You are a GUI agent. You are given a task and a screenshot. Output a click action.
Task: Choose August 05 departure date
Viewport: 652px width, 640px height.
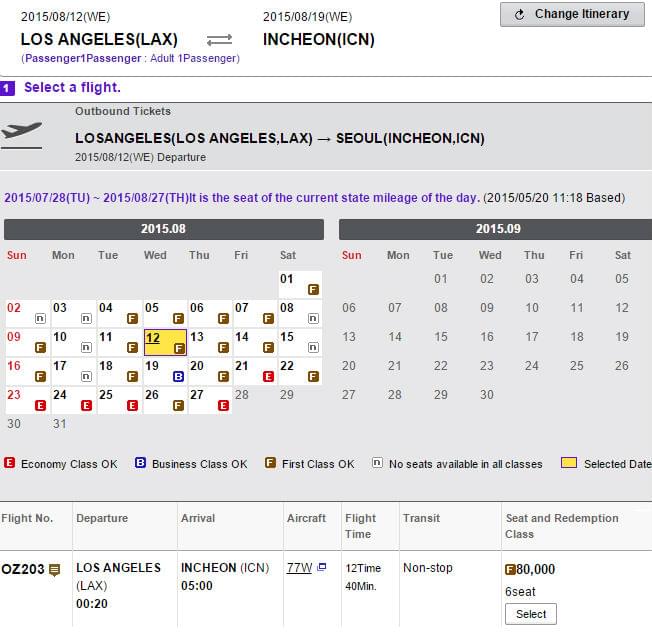[165, 313]
